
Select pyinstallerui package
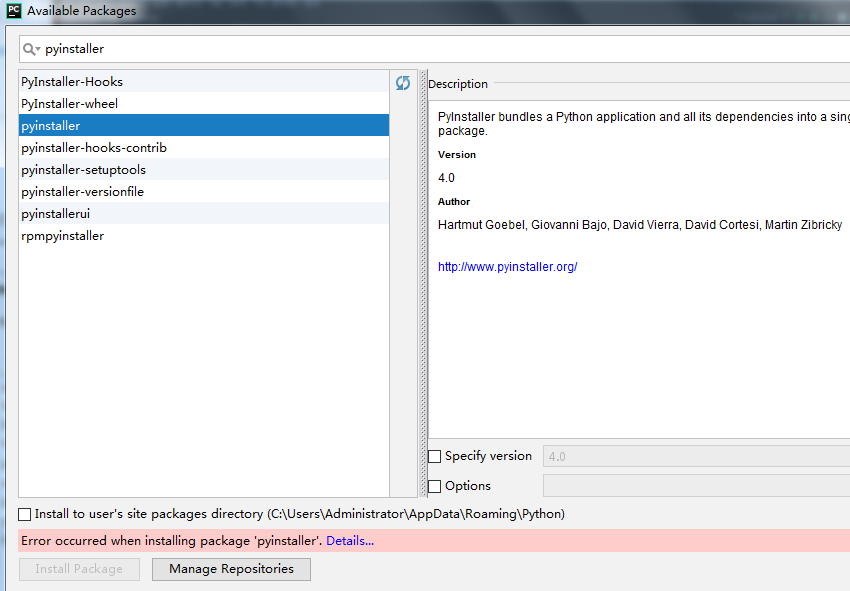[x=204, y=214]
